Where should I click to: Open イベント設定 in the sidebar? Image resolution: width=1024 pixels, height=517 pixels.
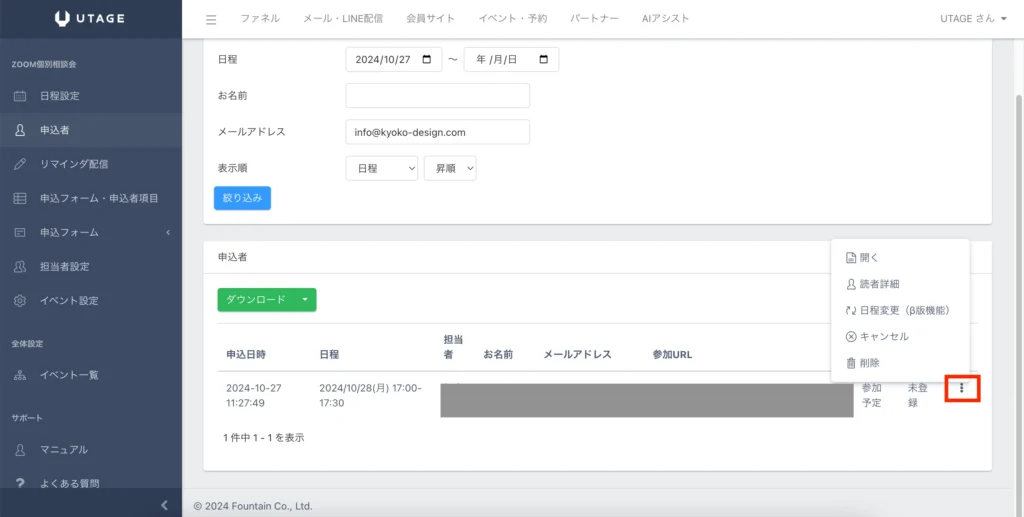coord(91,300)
